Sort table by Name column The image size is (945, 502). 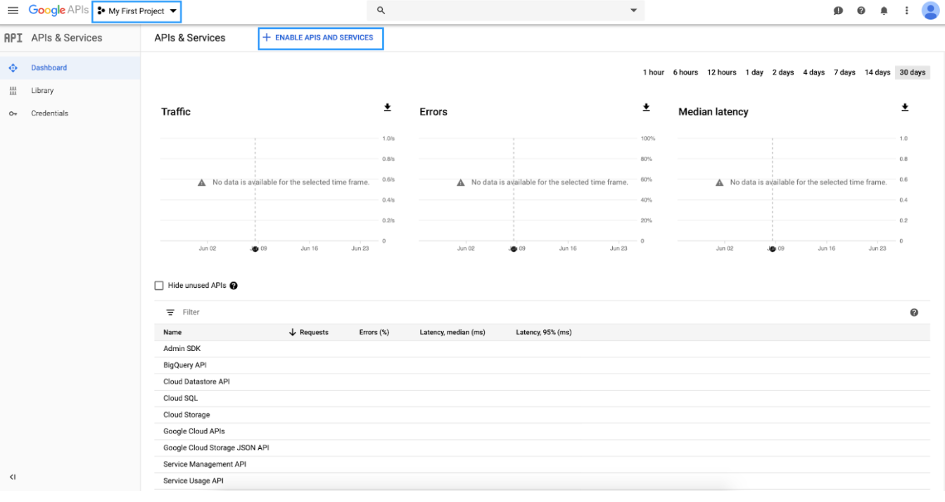coord(172,332)
